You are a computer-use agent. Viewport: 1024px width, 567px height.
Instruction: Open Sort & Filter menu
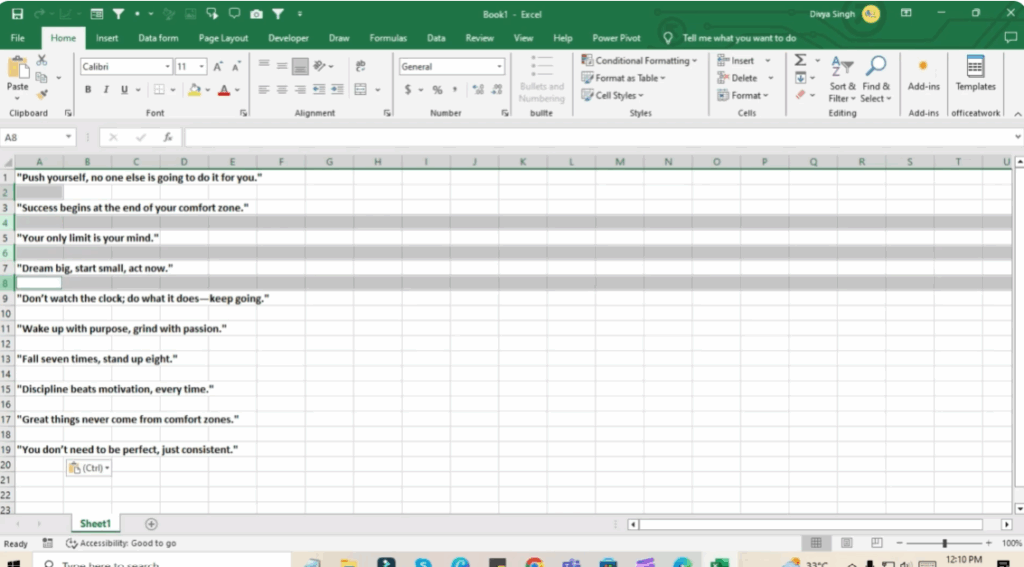(842, 79)
